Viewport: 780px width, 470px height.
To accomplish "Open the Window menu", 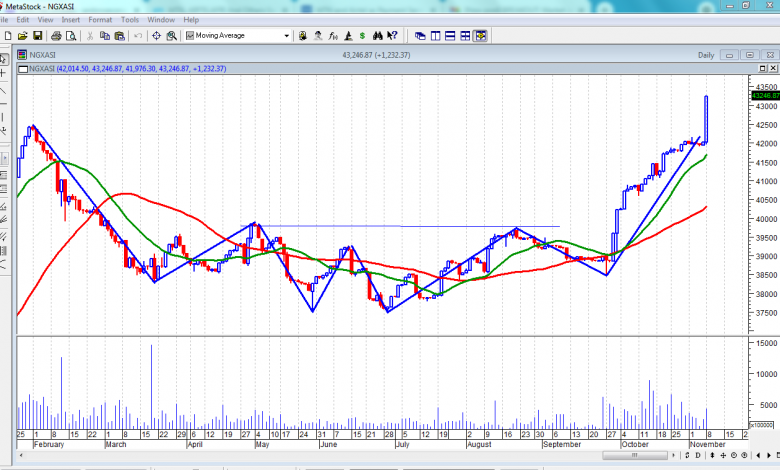I will pos(161,20).
